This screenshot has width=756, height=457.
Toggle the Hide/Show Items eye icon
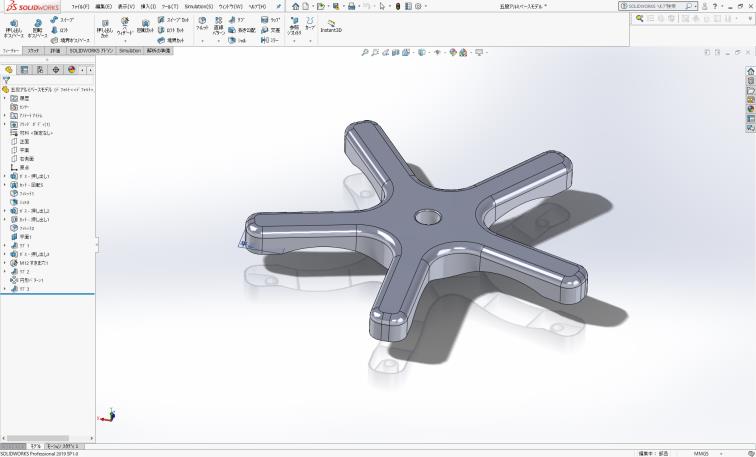point(439,52)
